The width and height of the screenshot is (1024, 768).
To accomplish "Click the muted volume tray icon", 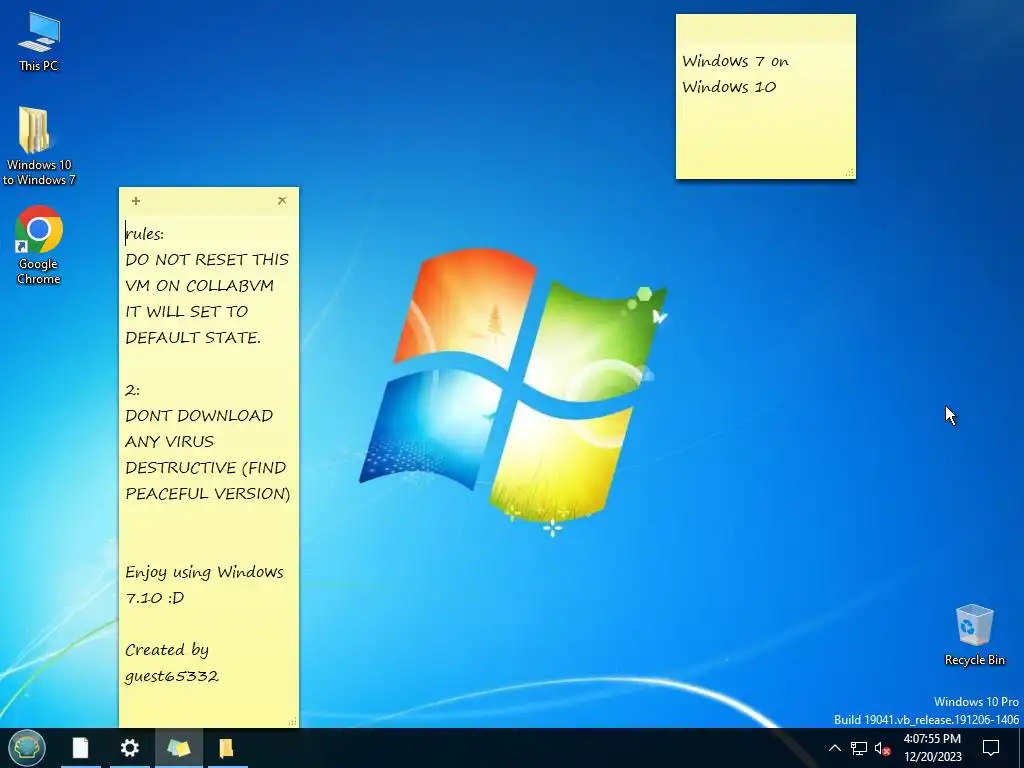I will (882, 748).
